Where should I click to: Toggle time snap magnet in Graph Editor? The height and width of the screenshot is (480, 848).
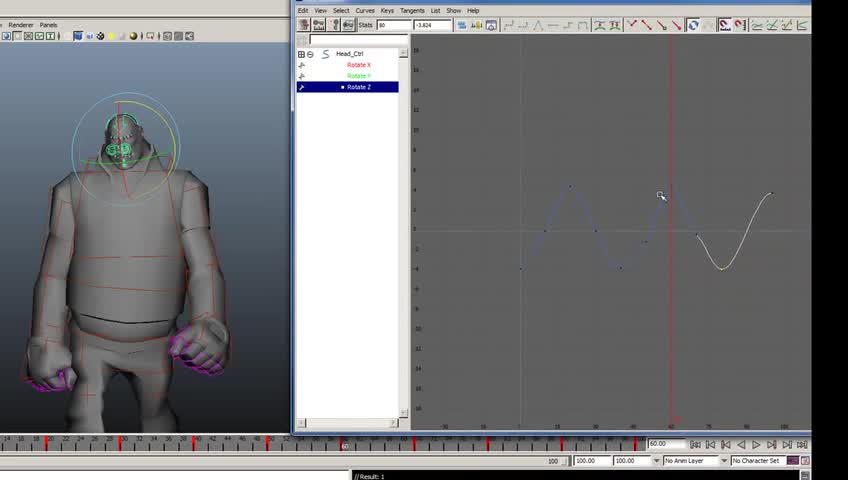pyautogui.click(x=724, y=25)
